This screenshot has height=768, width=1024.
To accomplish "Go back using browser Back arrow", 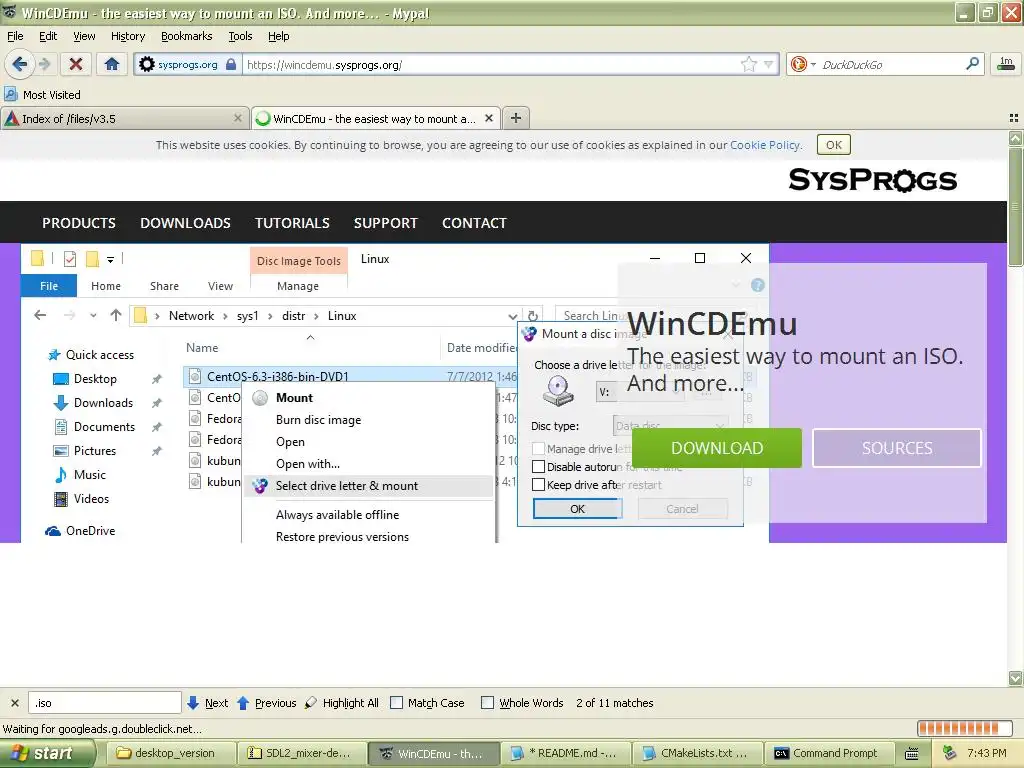I will (20, 64).
